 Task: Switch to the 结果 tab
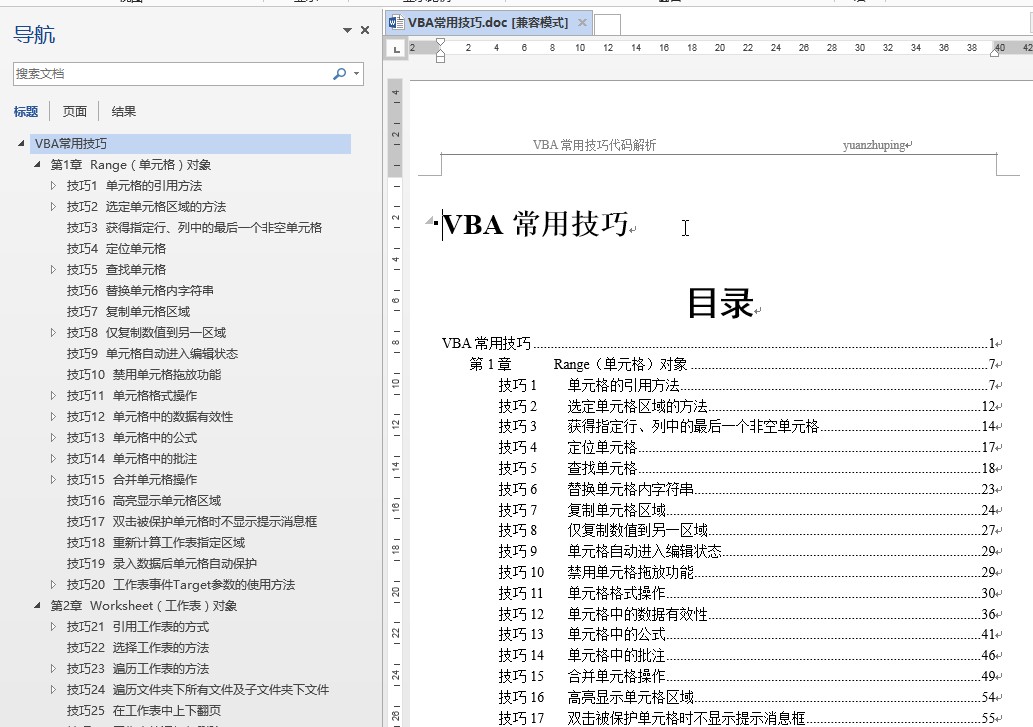tap(124, 112)
